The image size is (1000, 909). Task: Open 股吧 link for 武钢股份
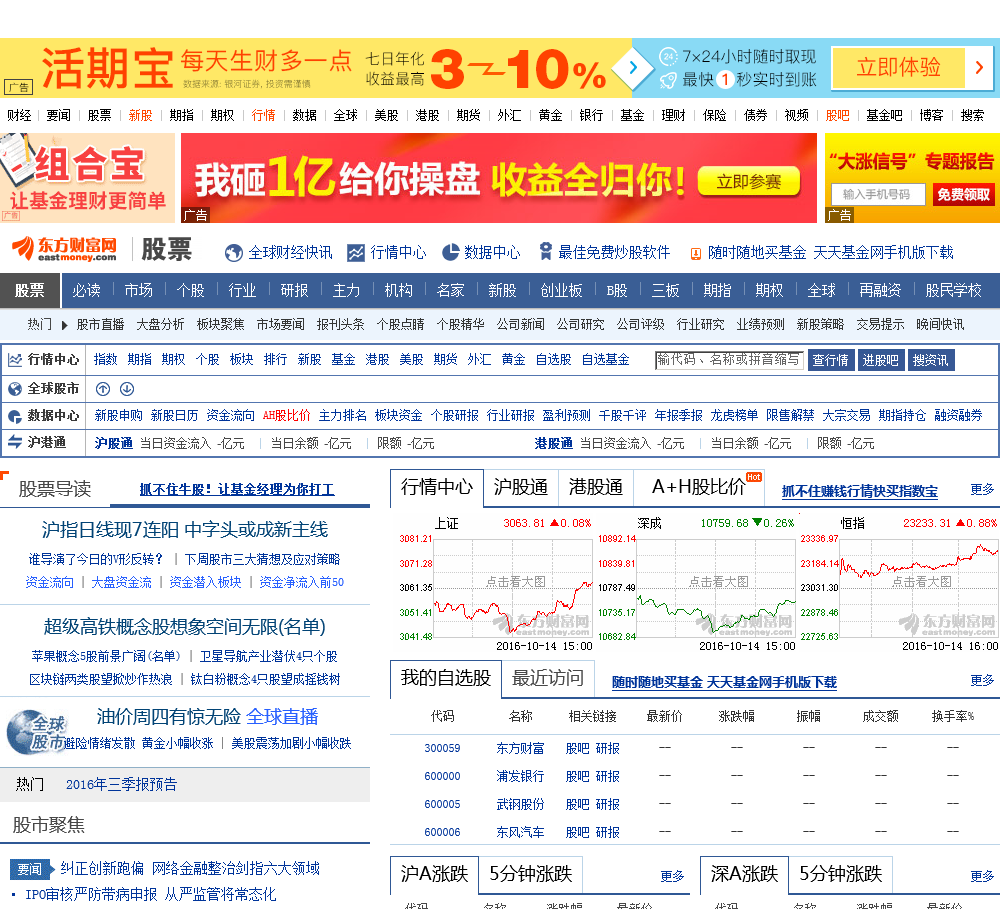[x=577, y=804]
